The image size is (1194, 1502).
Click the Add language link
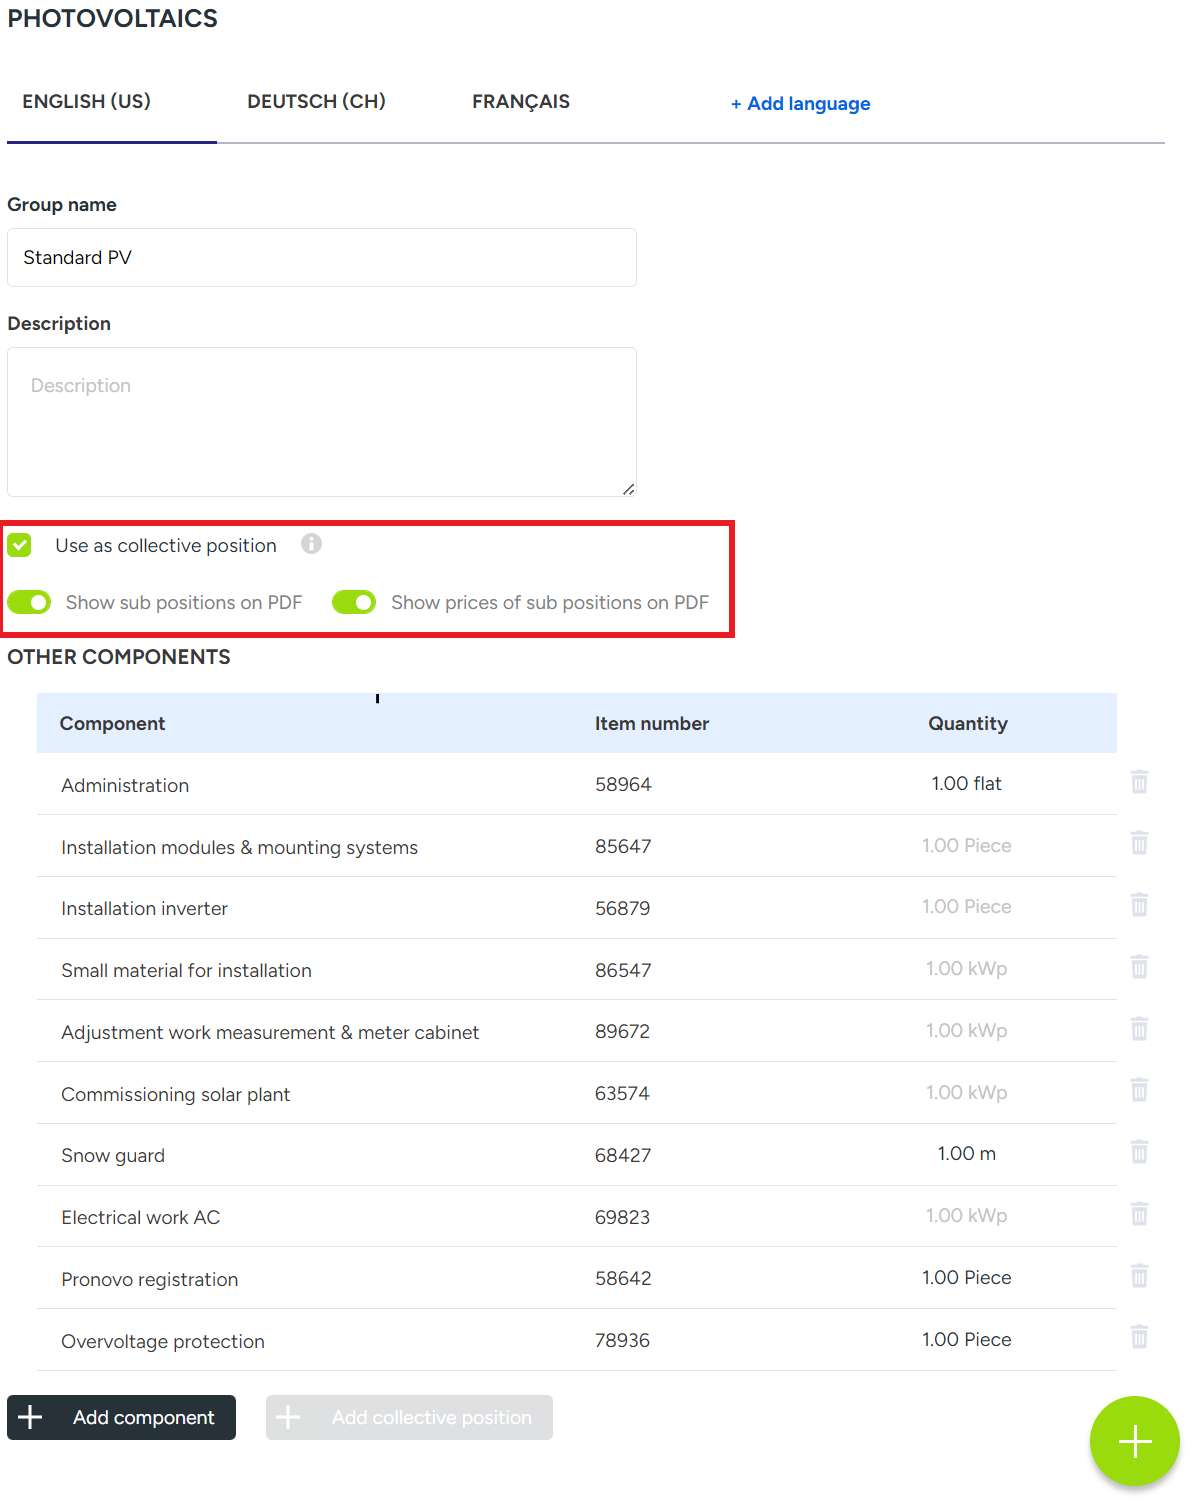point(800,104)
